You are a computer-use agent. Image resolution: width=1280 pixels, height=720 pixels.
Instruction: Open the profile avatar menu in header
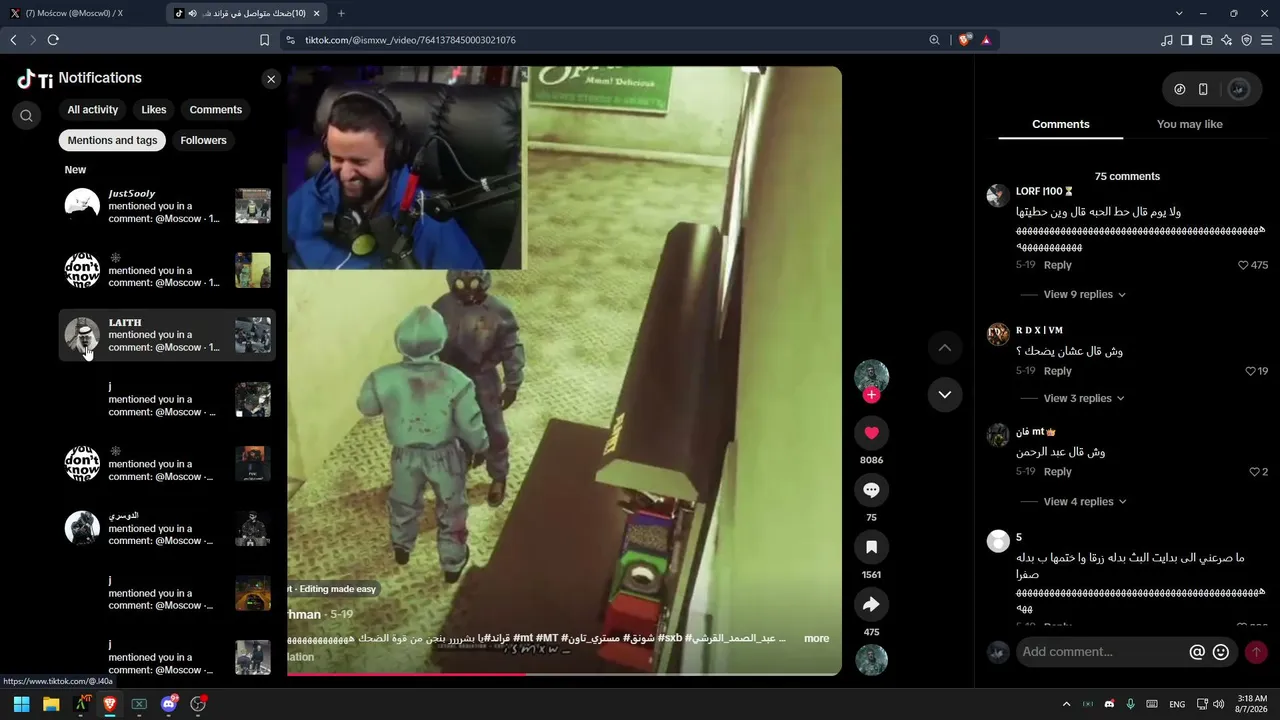[1238, 89]
